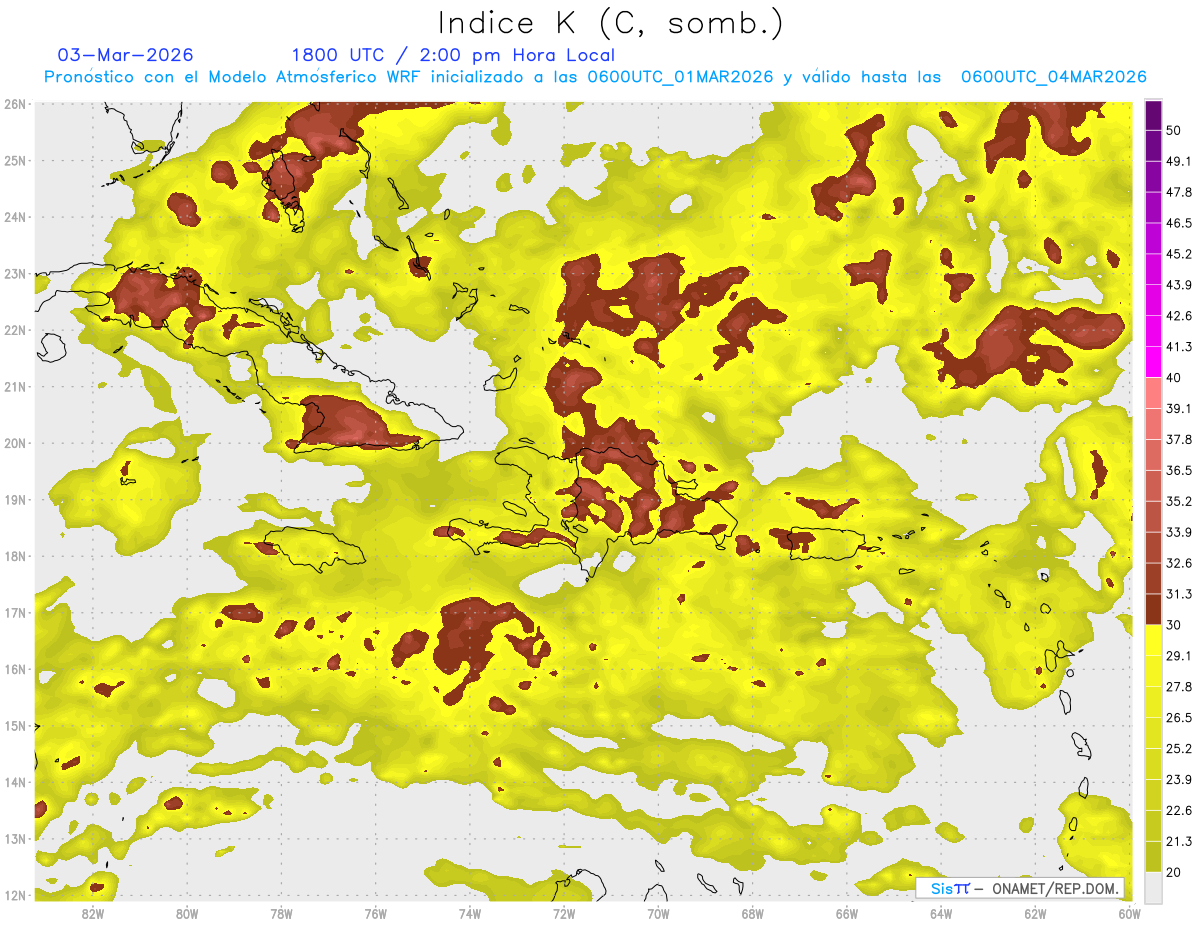
Task: Click the colorbar label "27.8"
Action: (1179, 687)
